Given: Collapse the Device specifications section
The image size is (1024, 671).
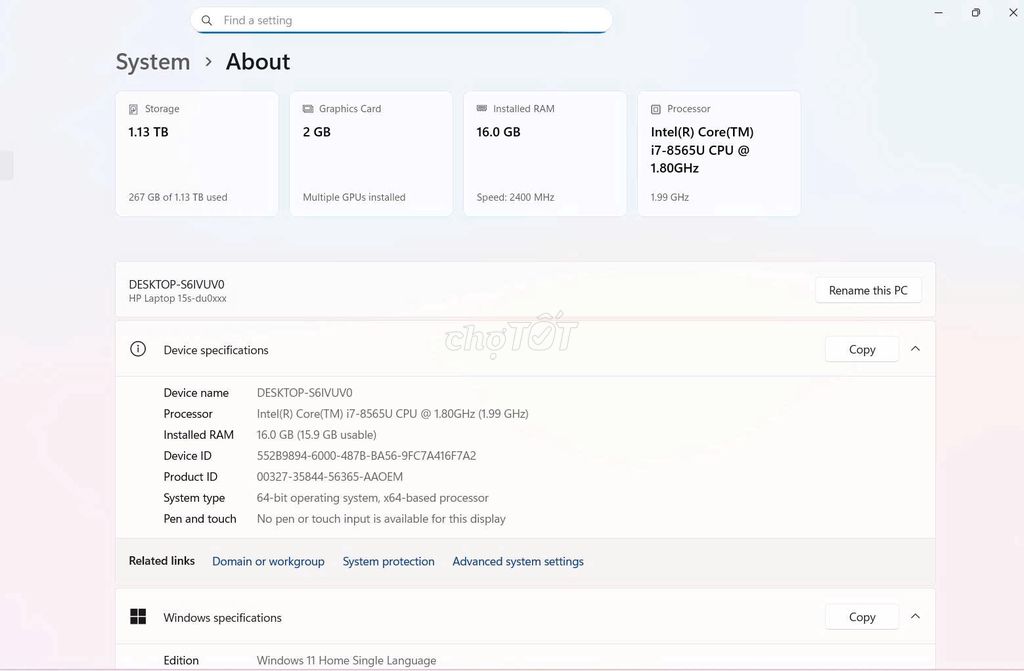Looking at the screenshot, I should 916,349.
